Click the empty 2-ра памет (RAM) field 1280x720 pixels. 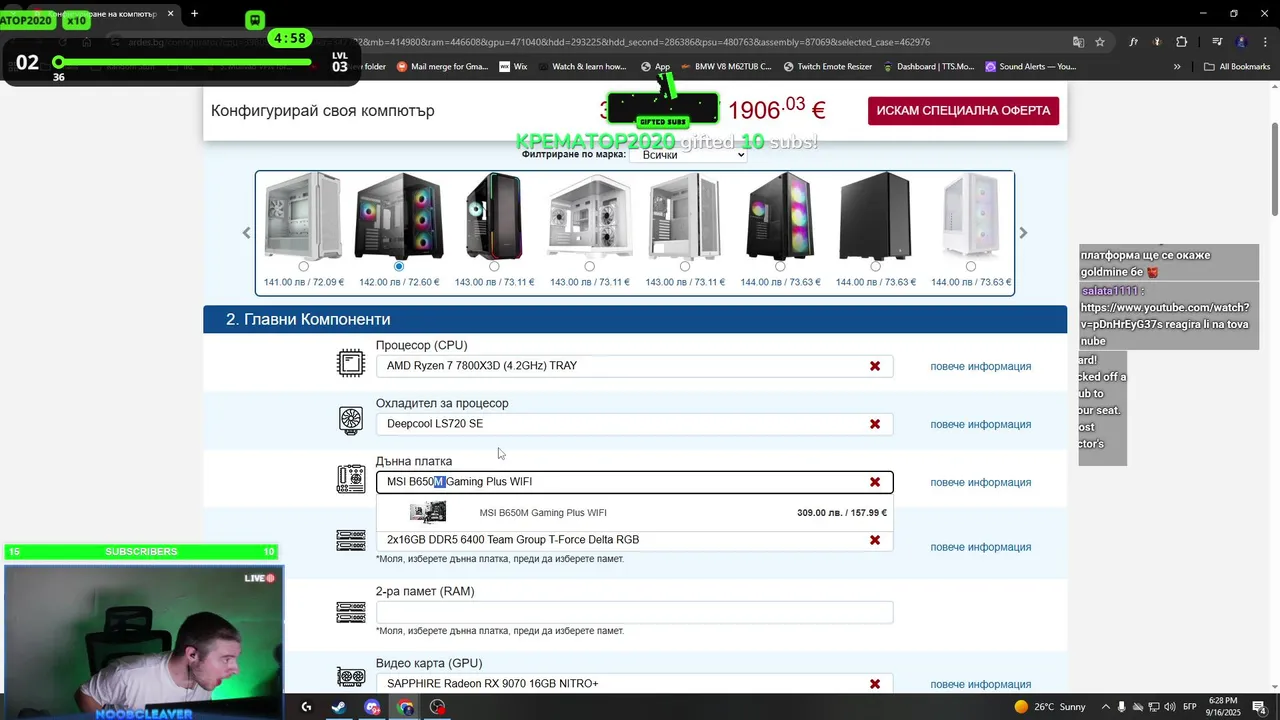tap(634, 612)
